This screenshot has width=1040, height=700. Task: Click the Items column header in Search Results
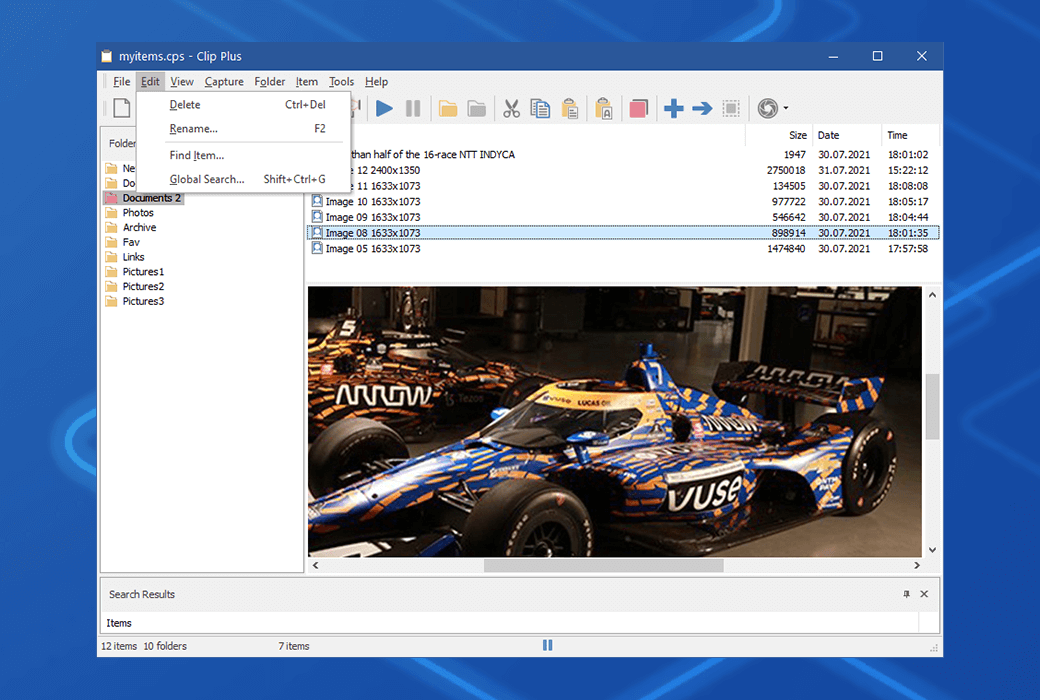(510, 623)
